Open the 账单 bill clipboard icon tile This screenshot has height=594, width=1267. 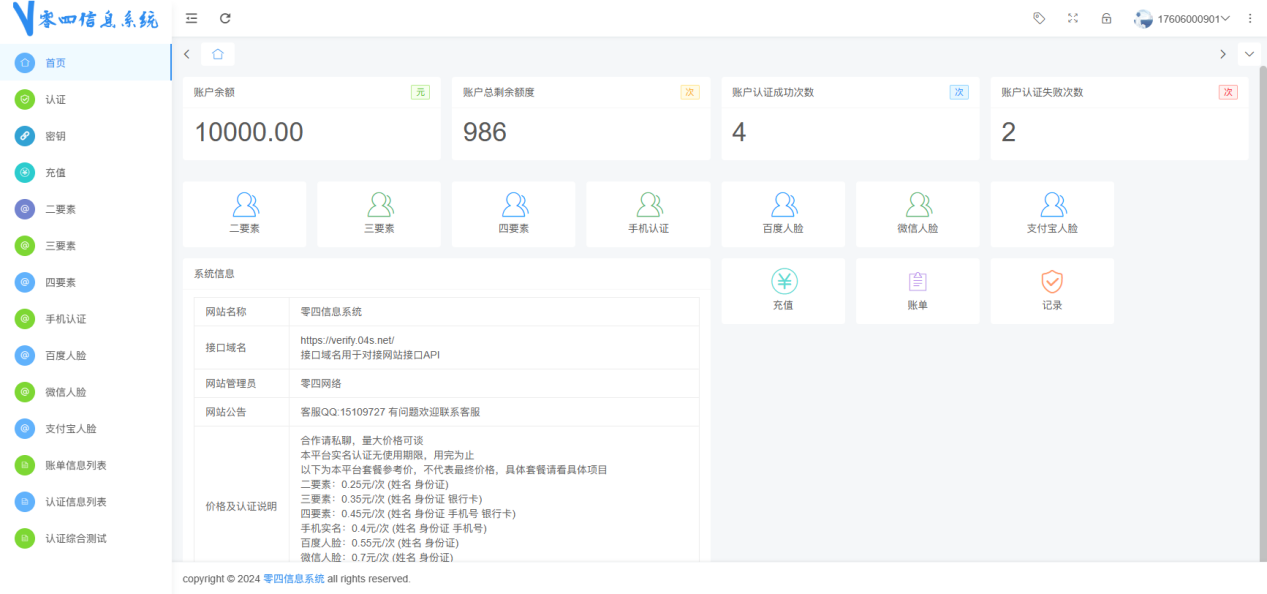[x=917, y=290]
